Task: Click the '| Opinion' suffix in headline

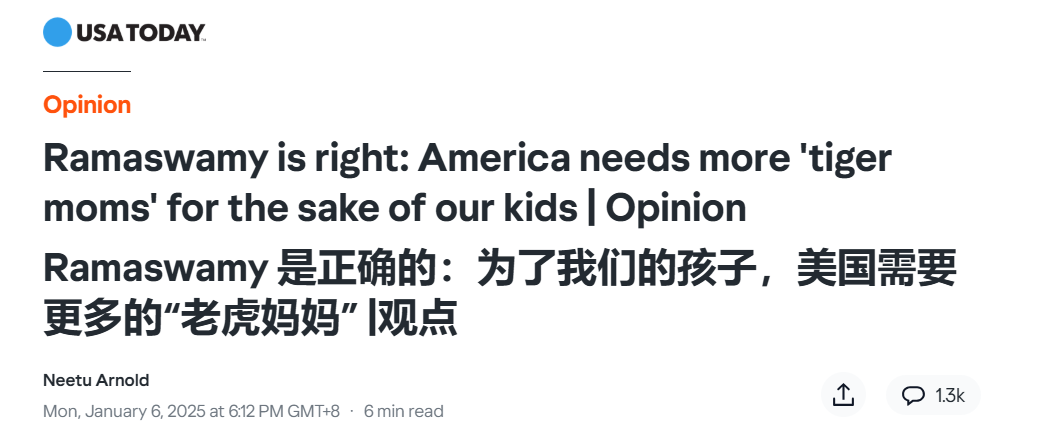Action: [x=667, y=209]
